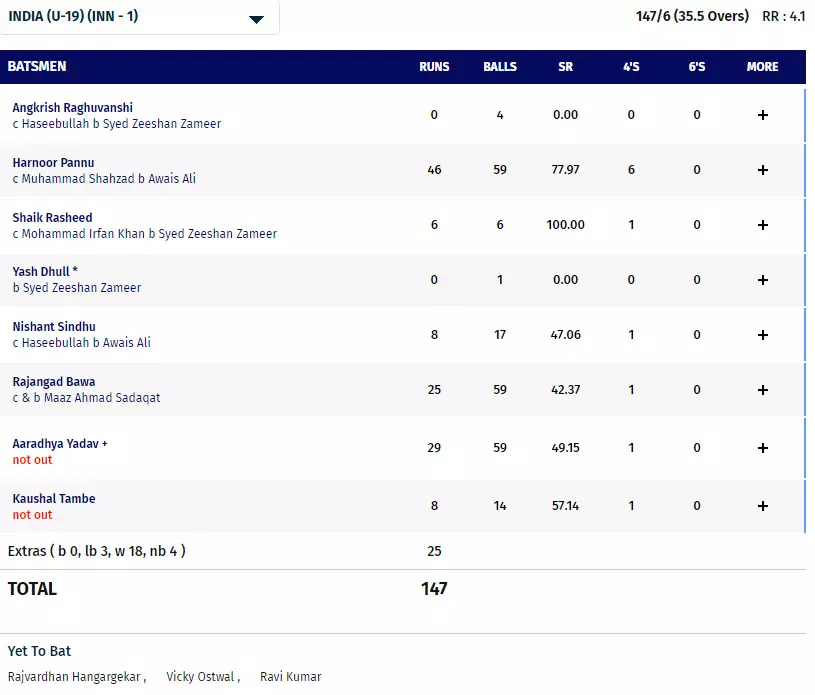Open the India (U-19) innings dropdown
Viewport: 815px width, 695px height.
138,18
